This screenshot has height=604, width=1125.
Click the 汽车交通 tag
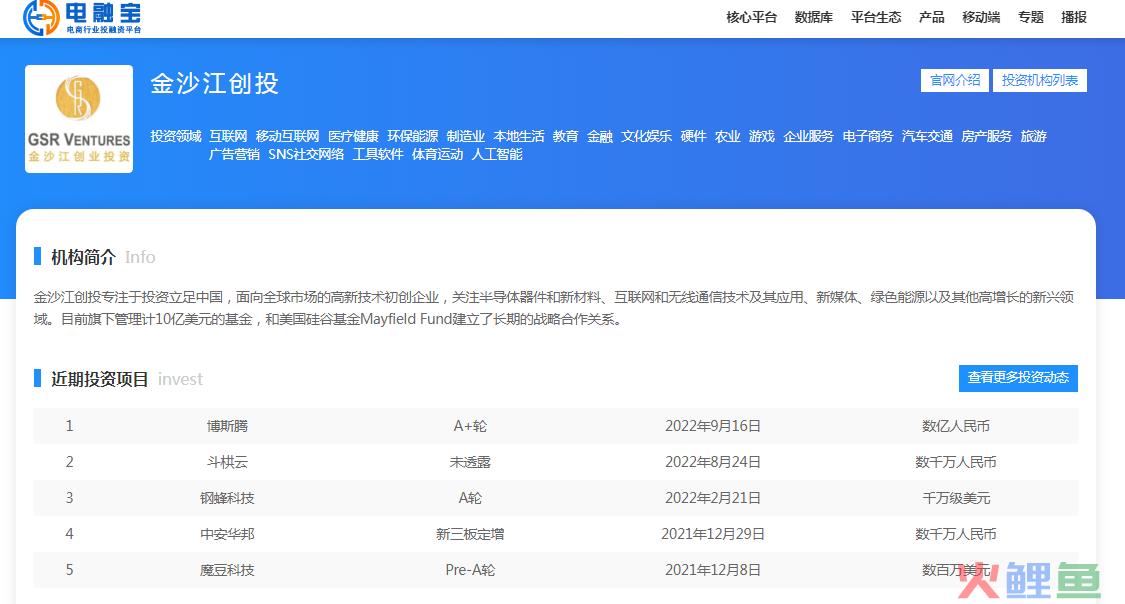pos(927,136)
